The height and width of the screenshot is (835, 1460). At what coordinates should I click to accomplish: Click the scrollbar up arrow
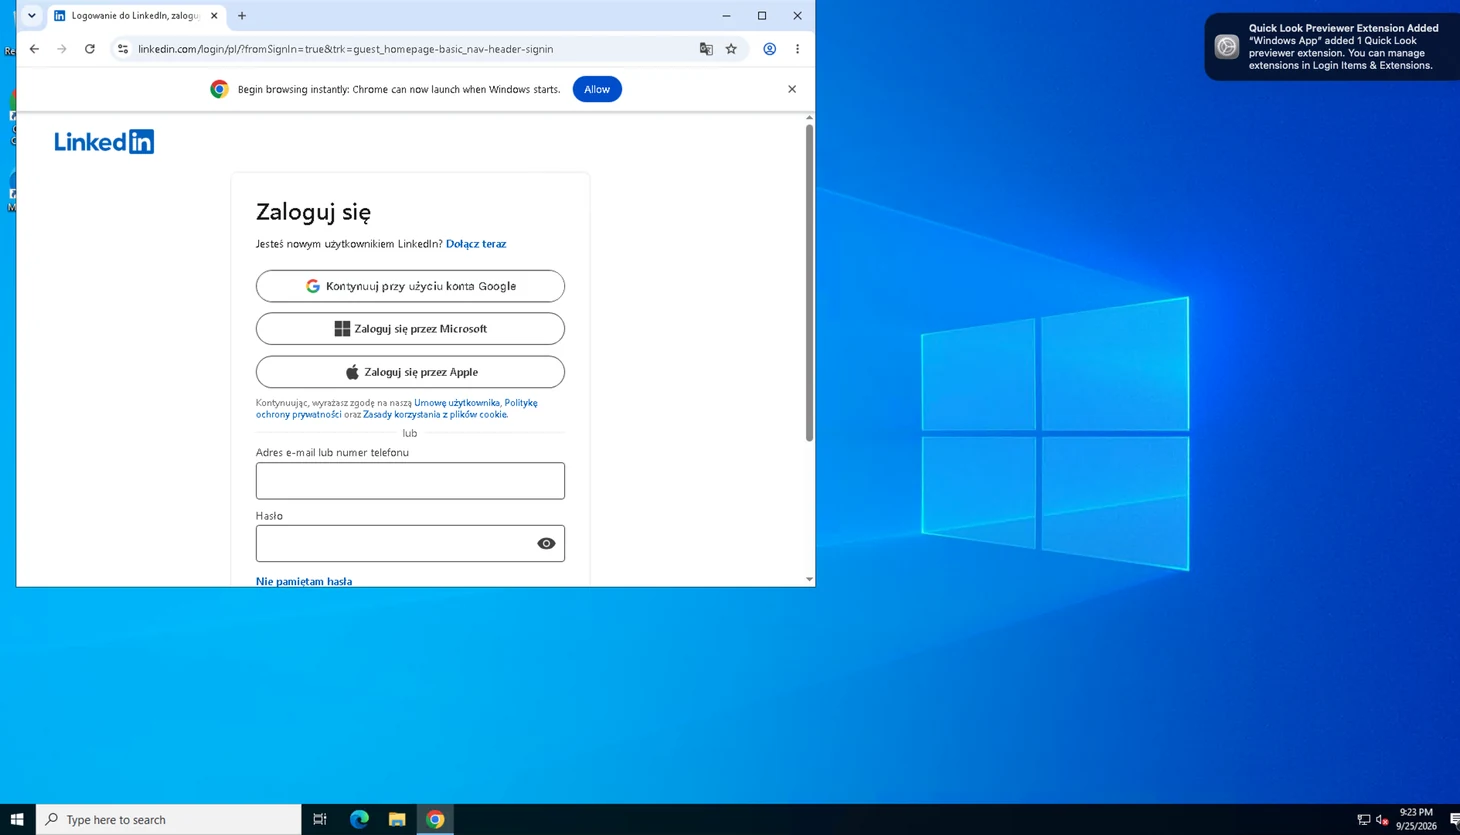[809, 118]
